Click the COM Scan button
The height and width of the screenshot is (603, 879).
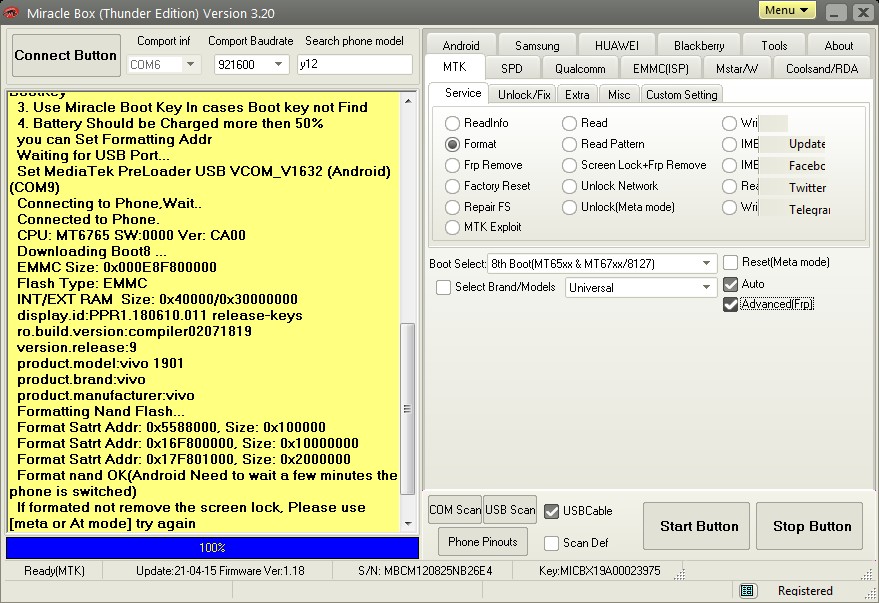coord(455,509)
